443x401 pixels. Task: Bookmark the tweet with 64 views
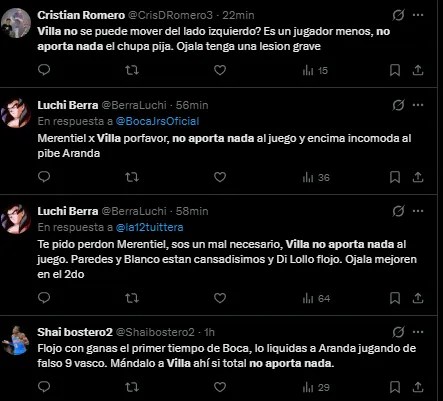[395, 298]
